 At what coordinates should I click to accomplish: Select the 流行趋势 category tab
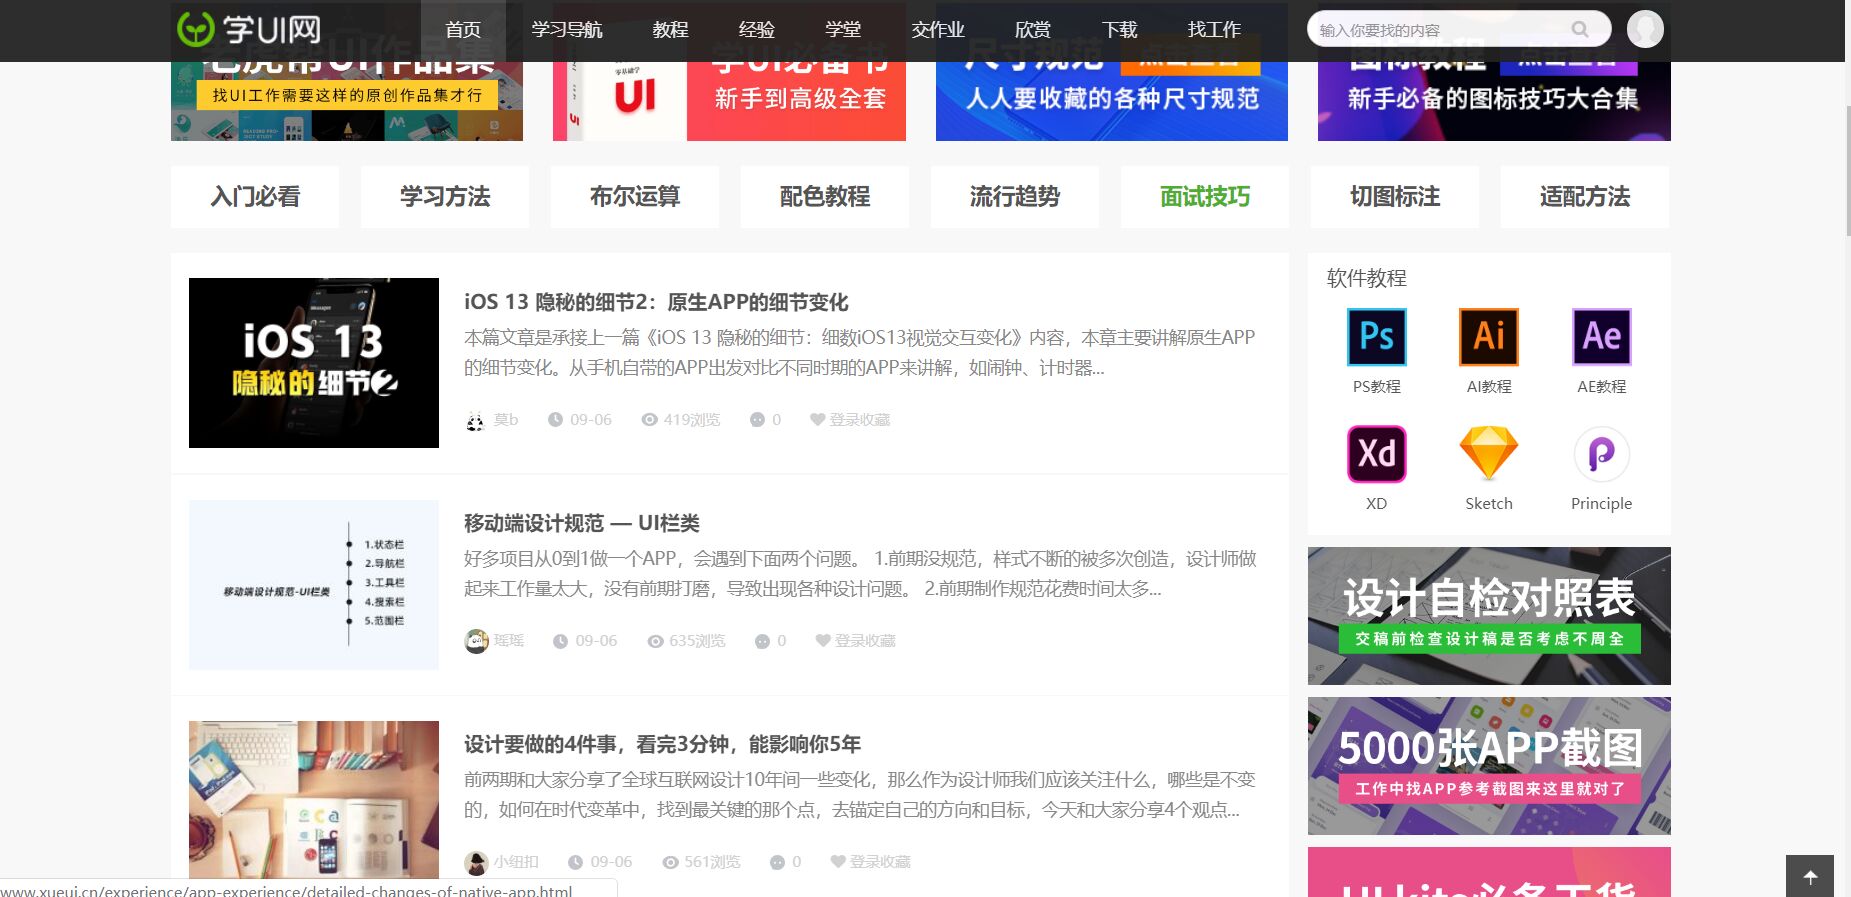click(1015, 197)
